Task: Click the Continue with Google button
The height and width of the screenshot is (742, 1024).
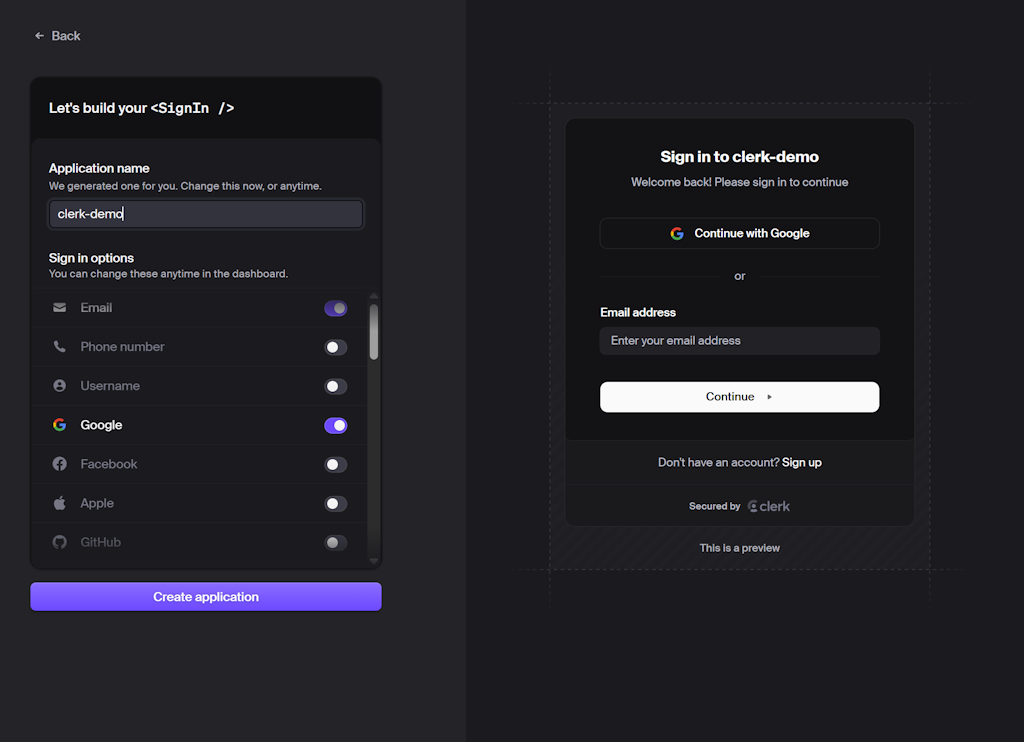Action: point(739,232)
